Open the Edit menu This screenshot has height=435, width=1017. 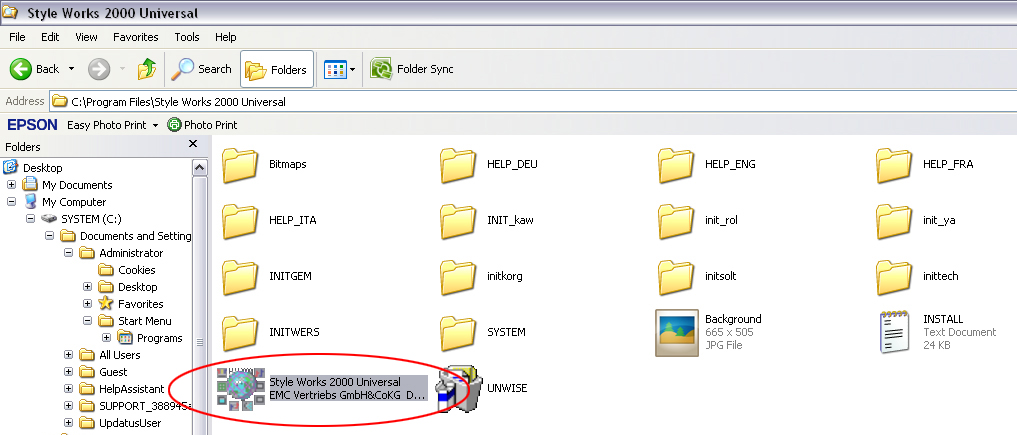50,37
